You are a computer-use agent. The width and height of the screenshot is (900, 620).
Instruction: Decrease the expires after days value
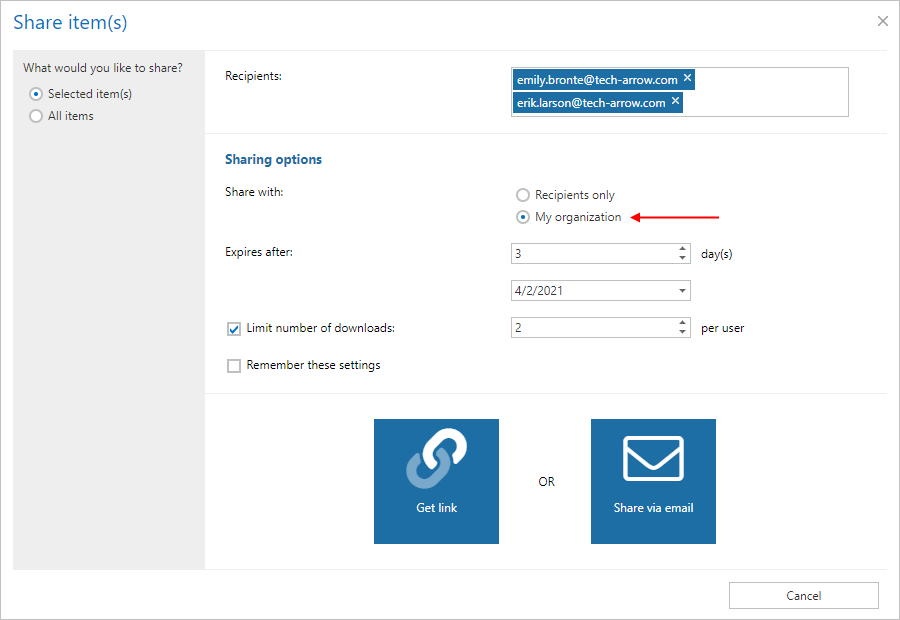(682, 259)
